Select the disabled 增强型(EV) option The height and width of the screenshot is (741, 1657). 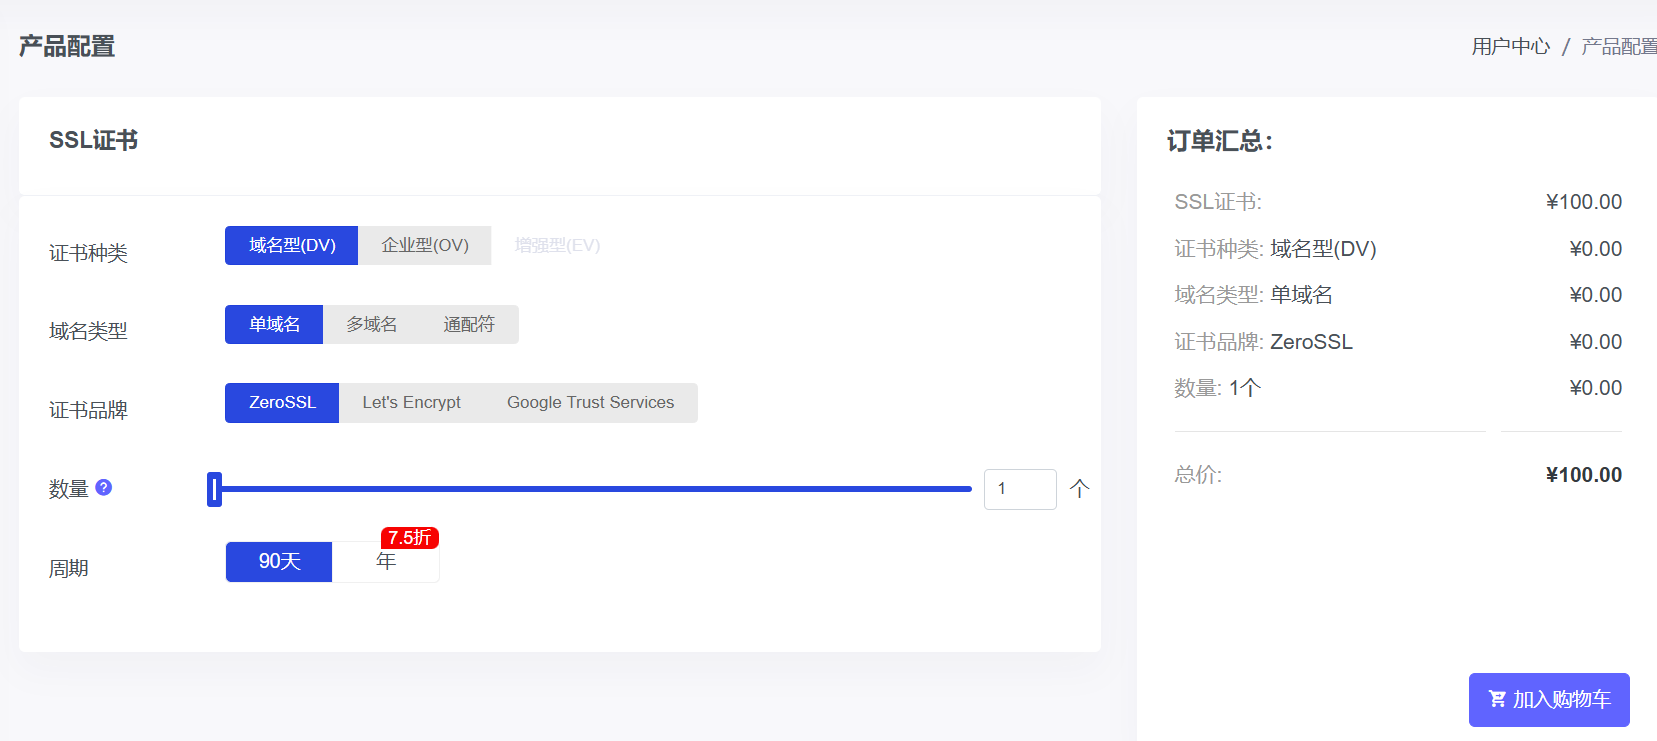point(557,246)
